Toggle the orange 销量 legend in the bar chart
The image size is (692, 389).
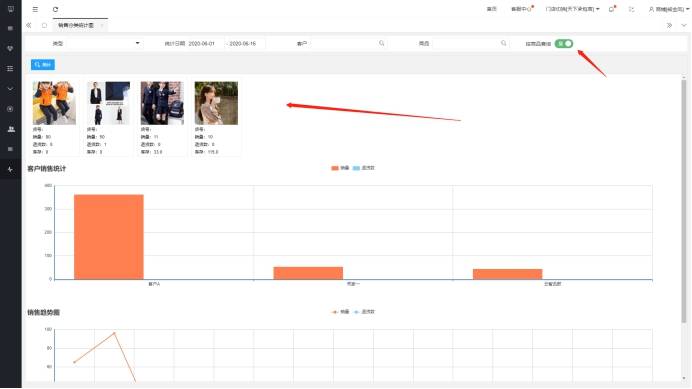[340, 168]
